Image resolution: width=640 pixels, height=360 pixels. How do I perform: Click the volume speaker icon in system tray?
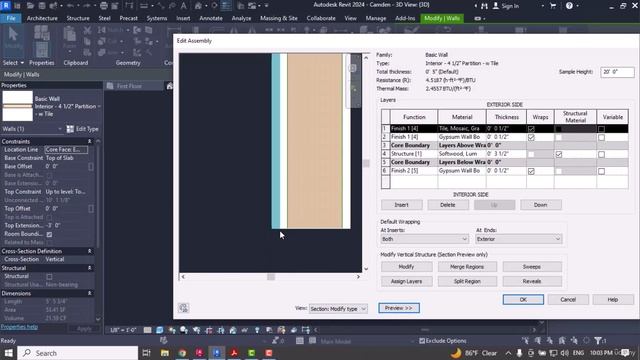[x=564, y=353]
